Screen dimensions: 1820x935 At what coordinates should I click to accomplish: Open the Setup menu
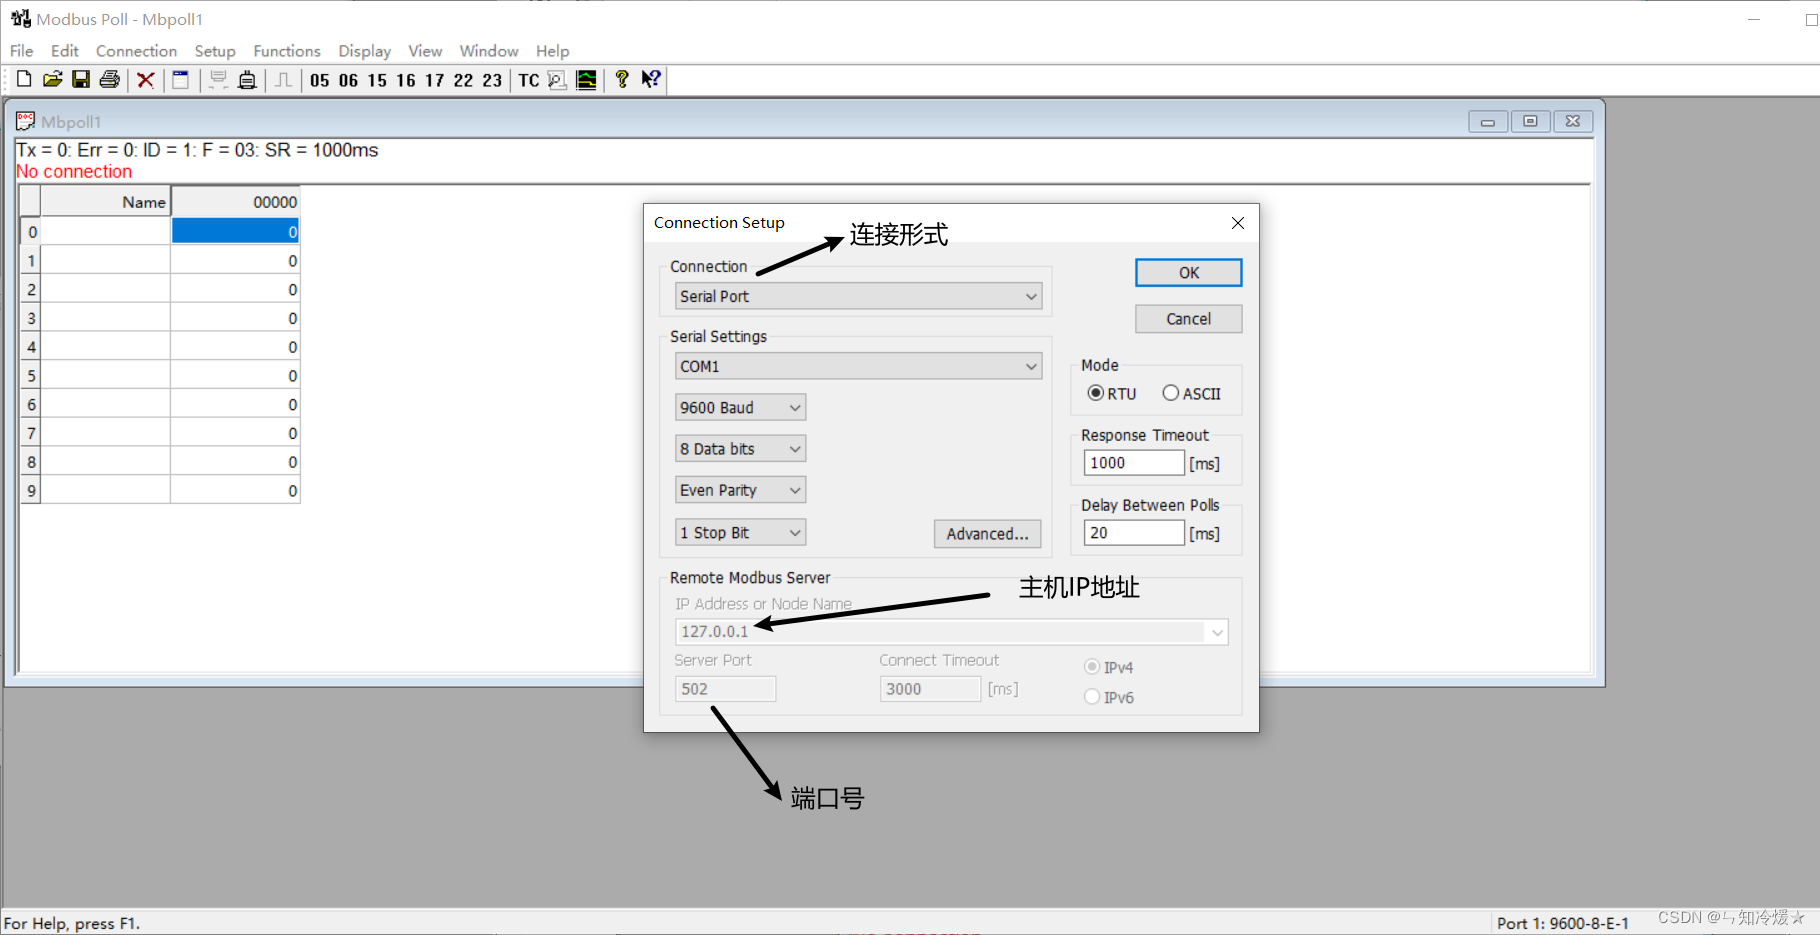tap(215, 51)
